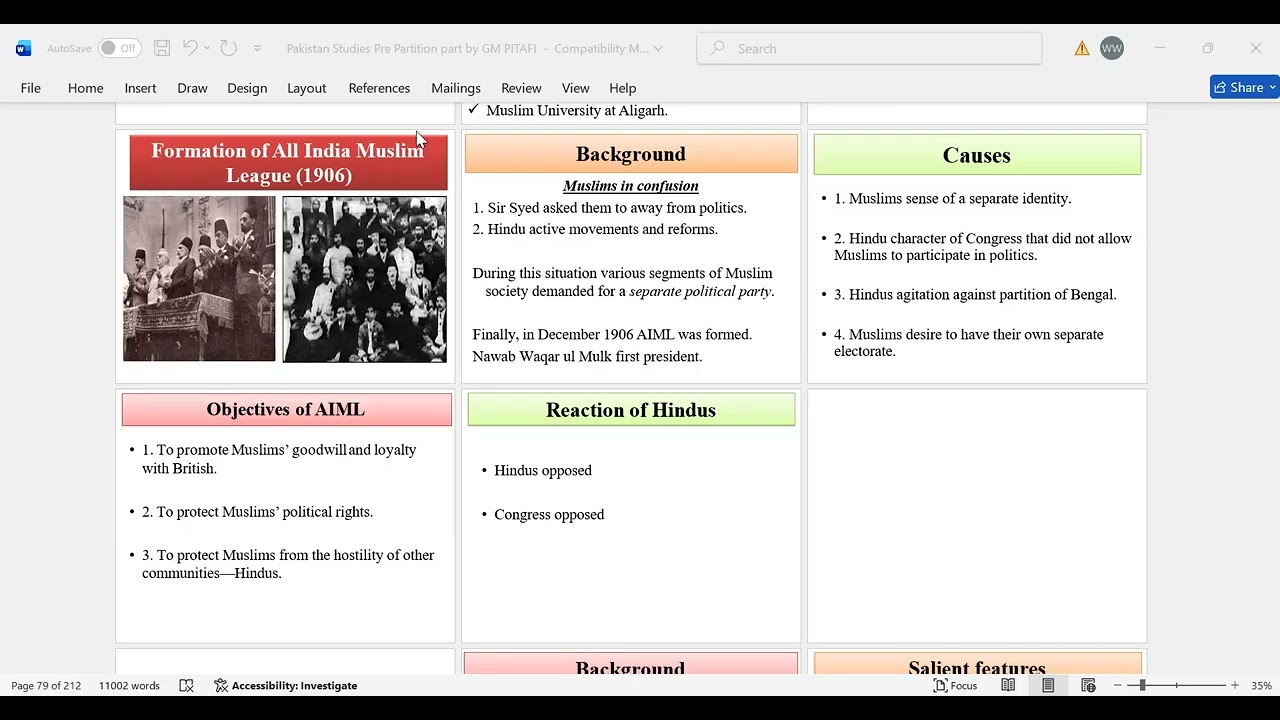
Task: Expand the Undo history dropdown arrow
Action: (x=207, y=48)
